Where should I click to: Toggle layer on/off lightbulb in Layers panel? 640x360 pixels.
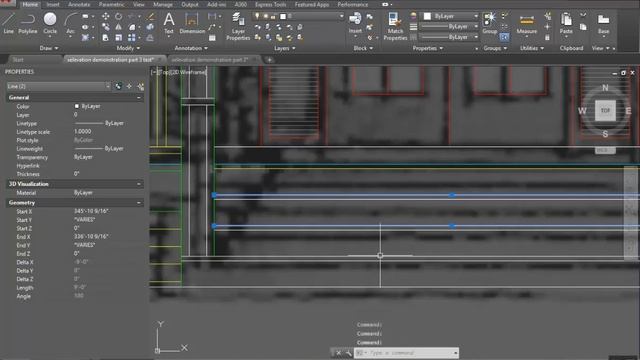pos(257,16)
